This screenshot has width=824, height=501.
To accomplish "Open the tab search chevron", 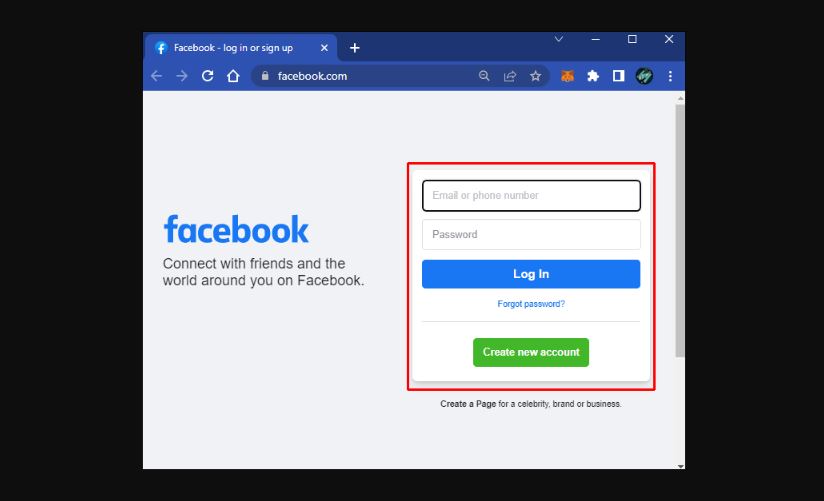I will pyautogui.click(x=559, y=39).
